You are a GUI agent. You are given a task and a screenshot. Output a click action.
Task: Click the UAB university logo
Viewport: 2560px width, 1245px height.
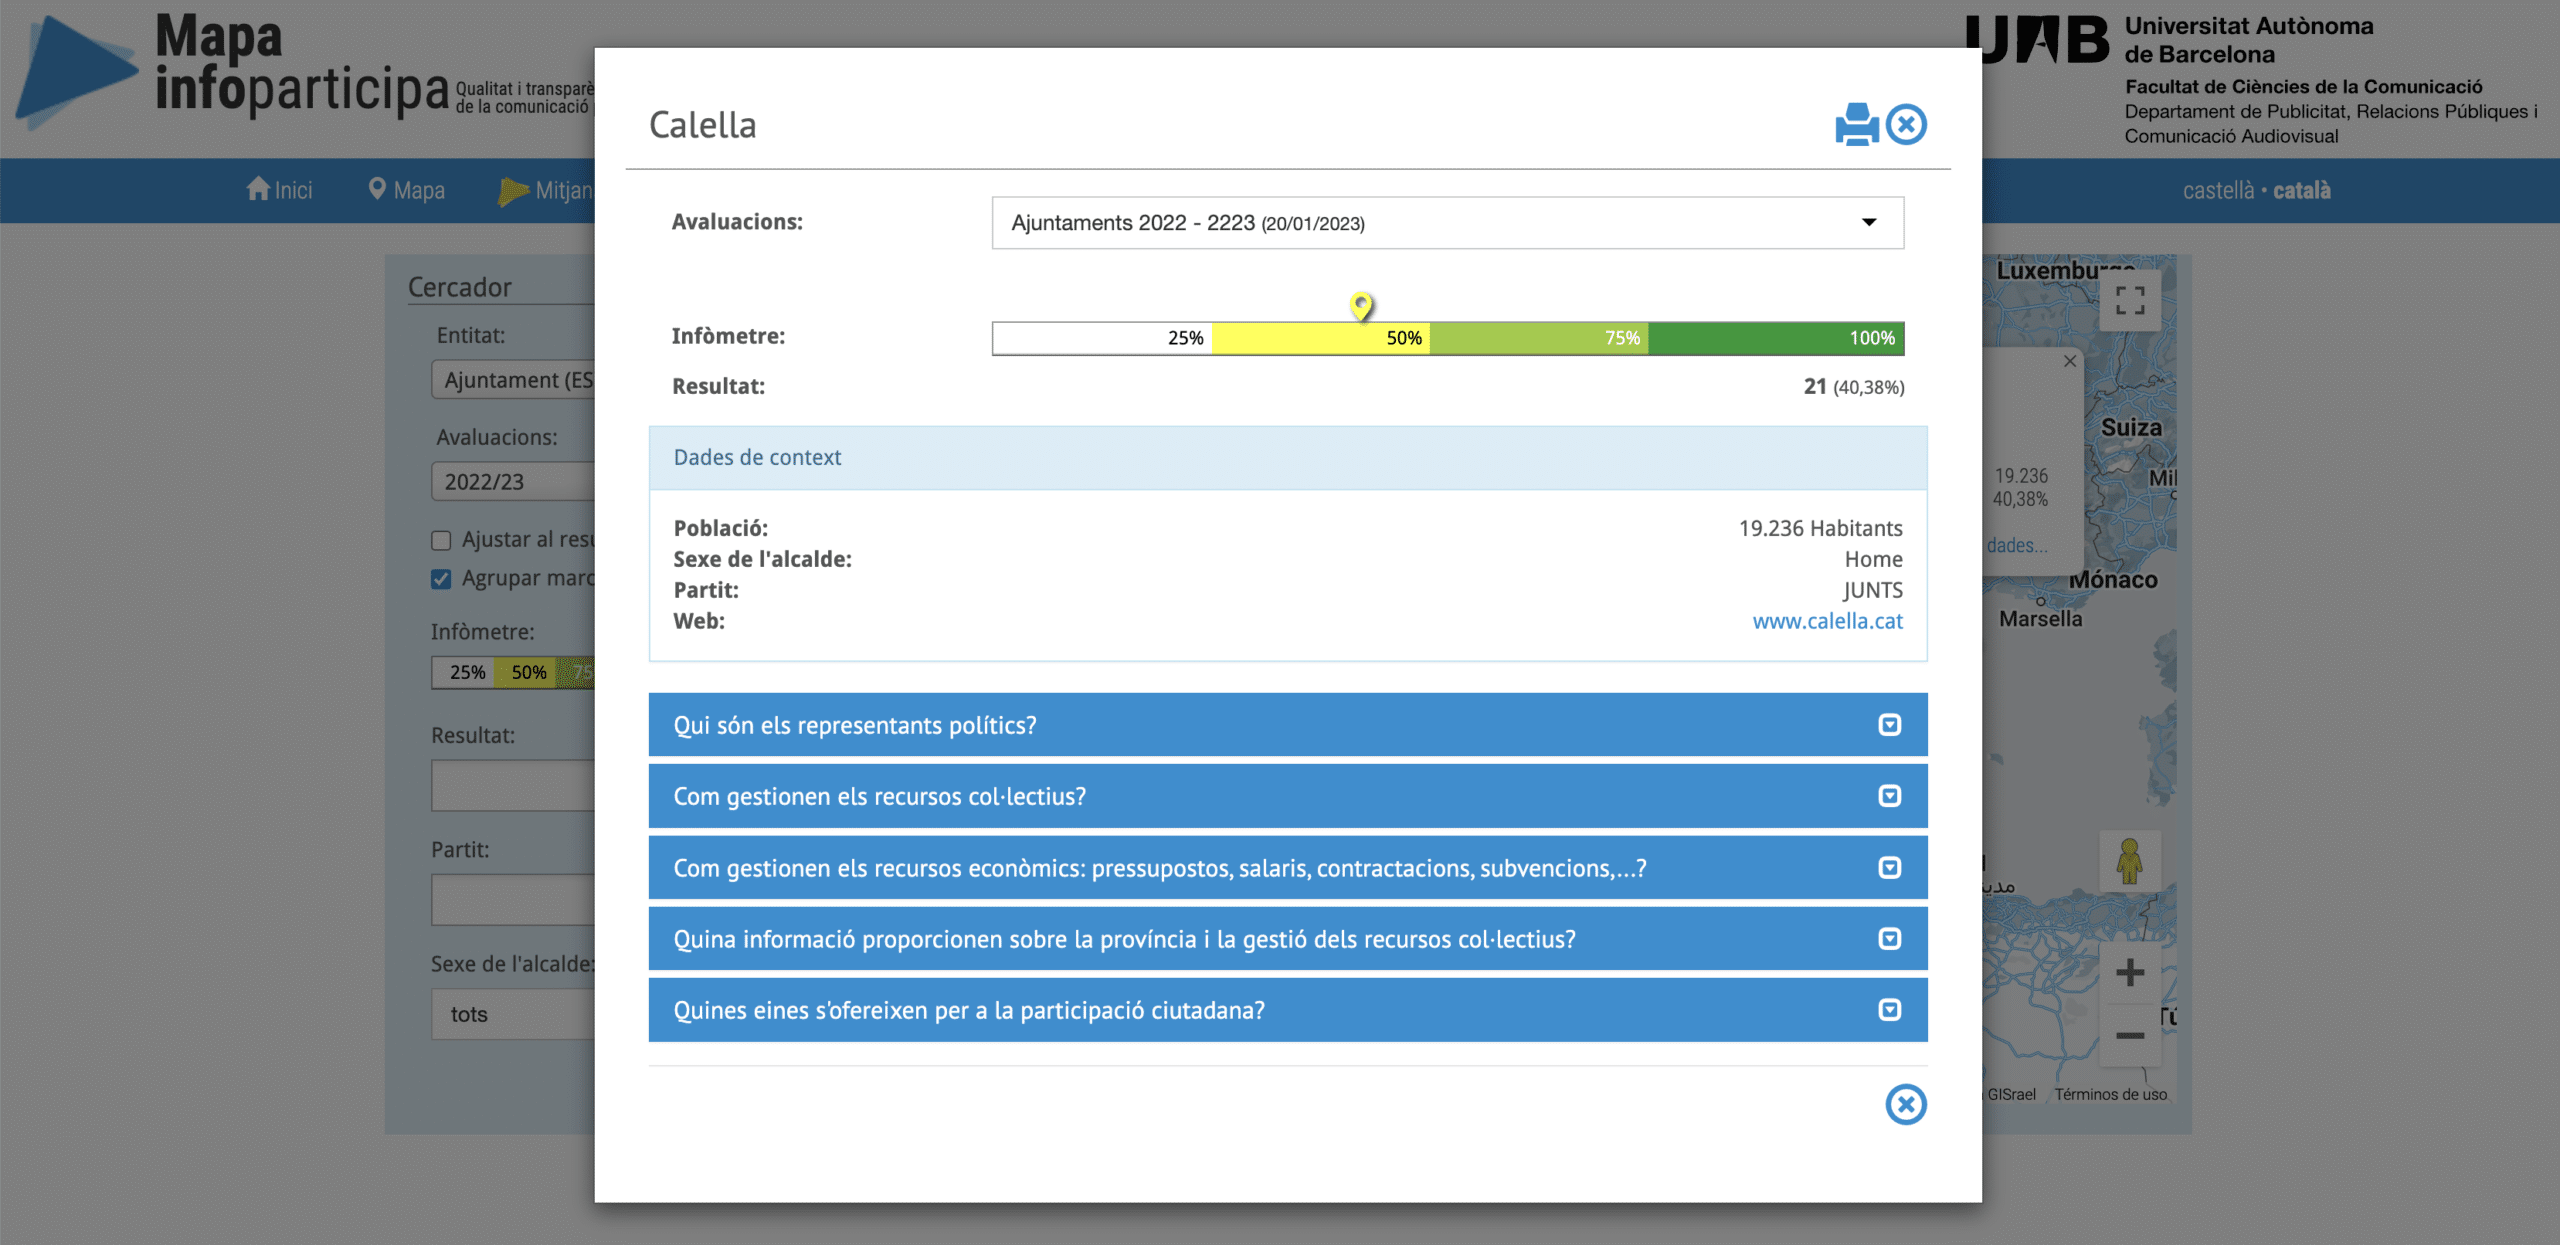pos(2036,40)
